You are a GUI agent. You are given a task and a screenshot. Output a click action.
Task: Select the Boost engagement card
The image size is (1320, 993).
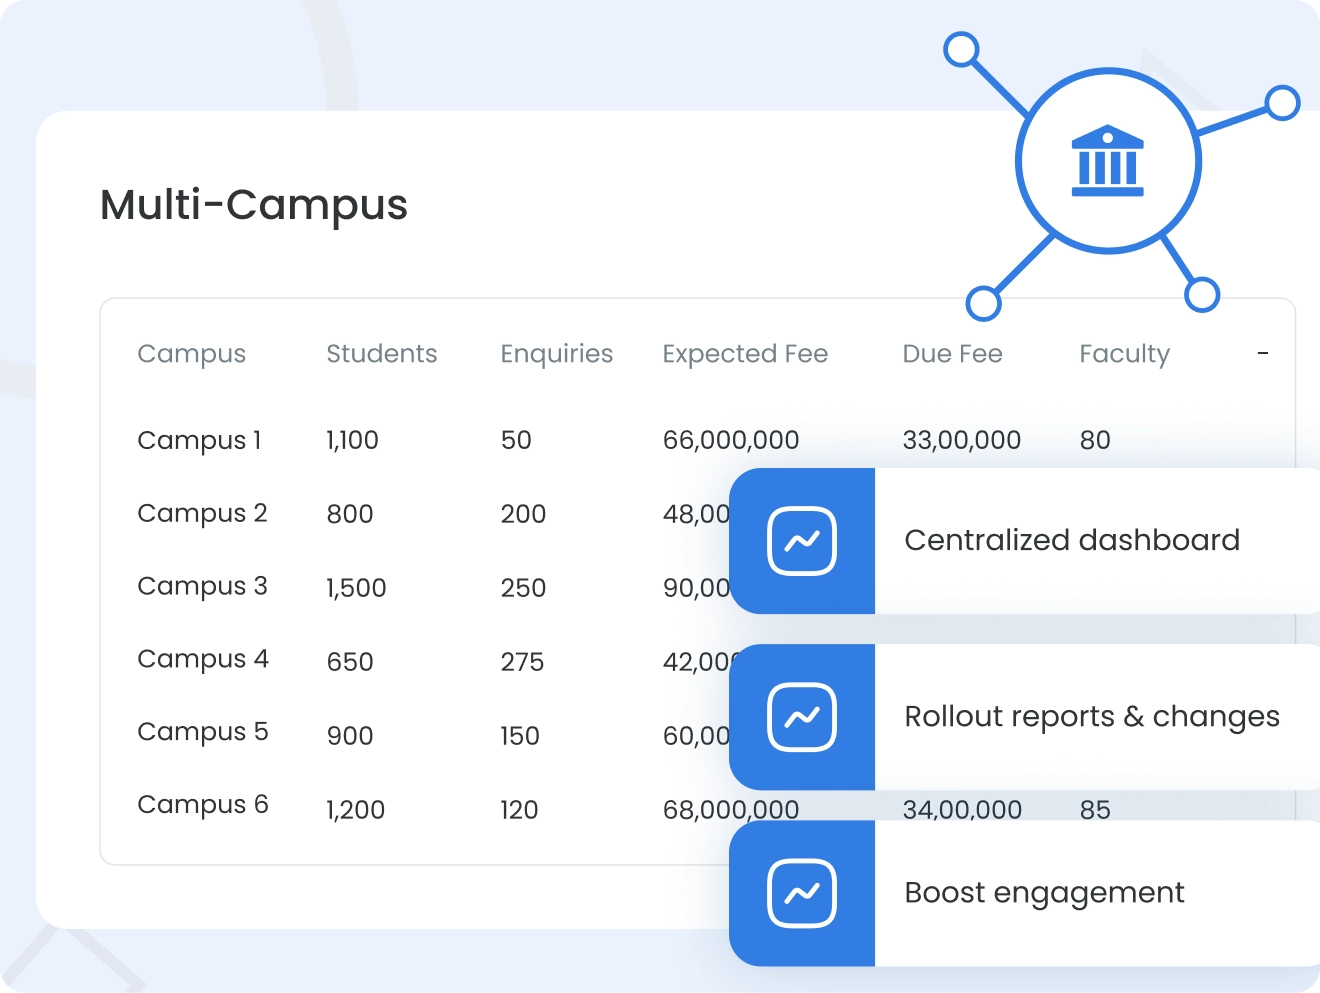tap(1044, 893)
